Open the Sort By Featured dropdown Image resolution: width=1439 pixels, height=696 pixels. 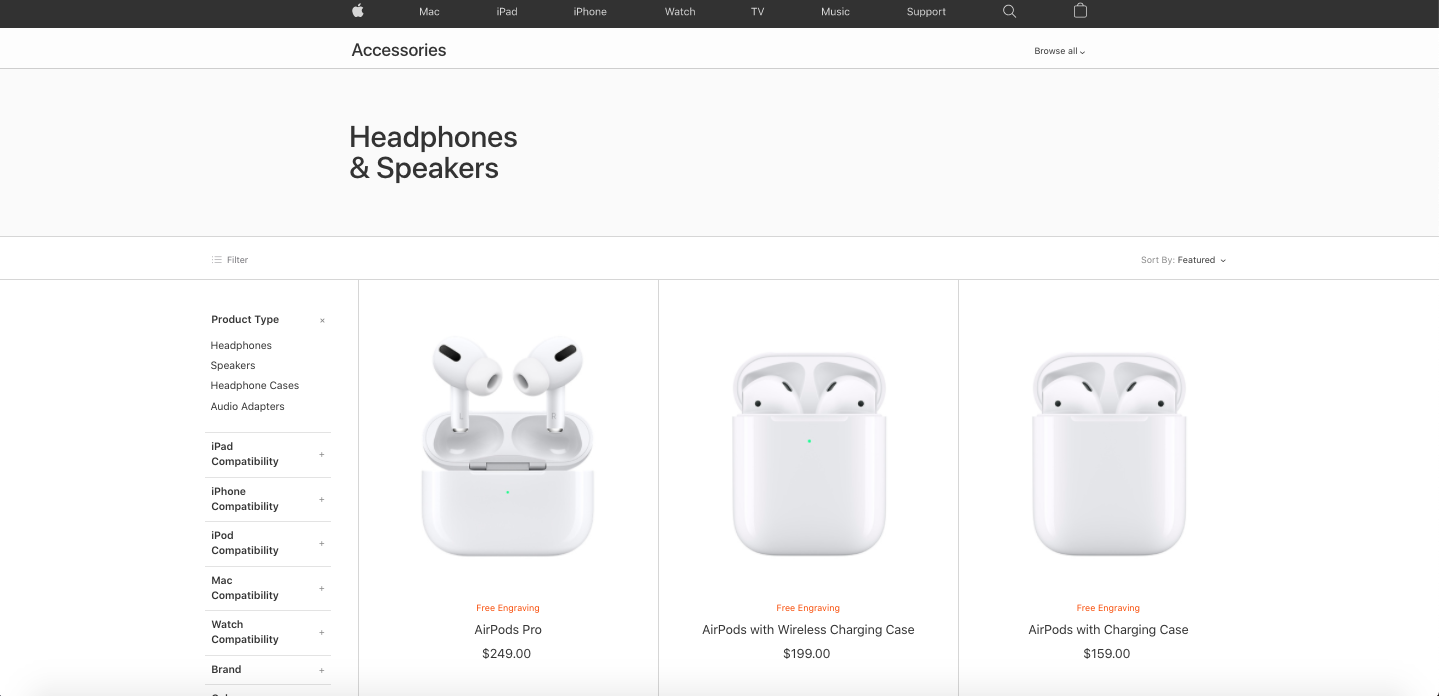coord(1183,260)
